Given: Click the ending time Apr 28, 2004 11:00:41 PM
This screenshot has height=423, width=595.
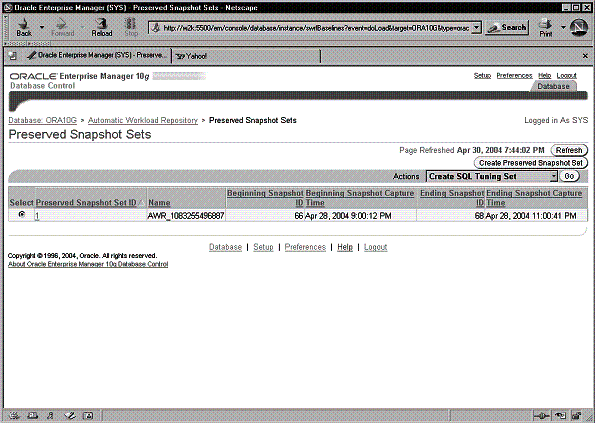Looking at the screenshot, I should 531,216.
